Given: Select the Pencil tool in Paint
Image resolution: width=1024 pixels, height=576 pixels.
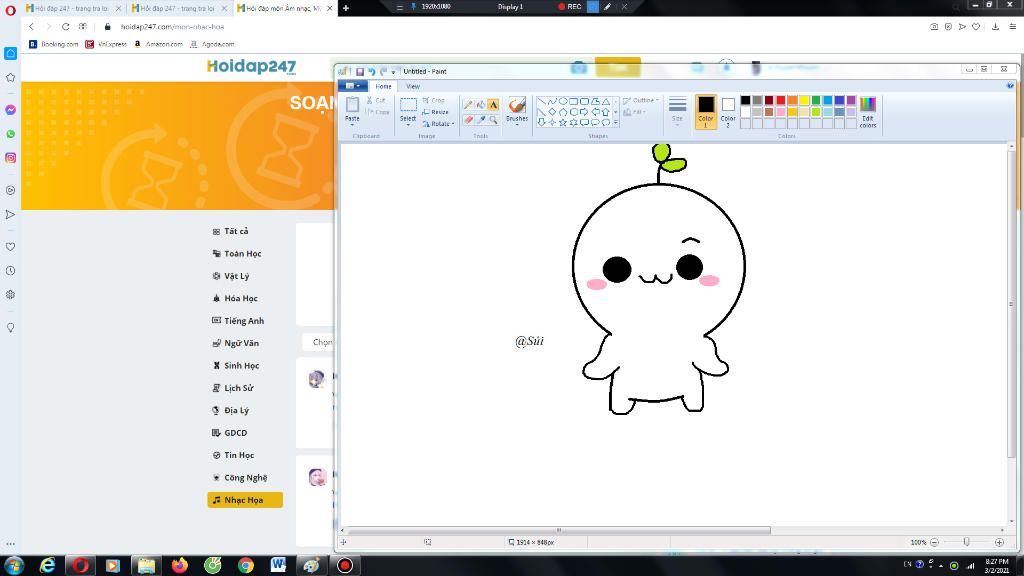Looking at the screenshot, I should point(468,105).
